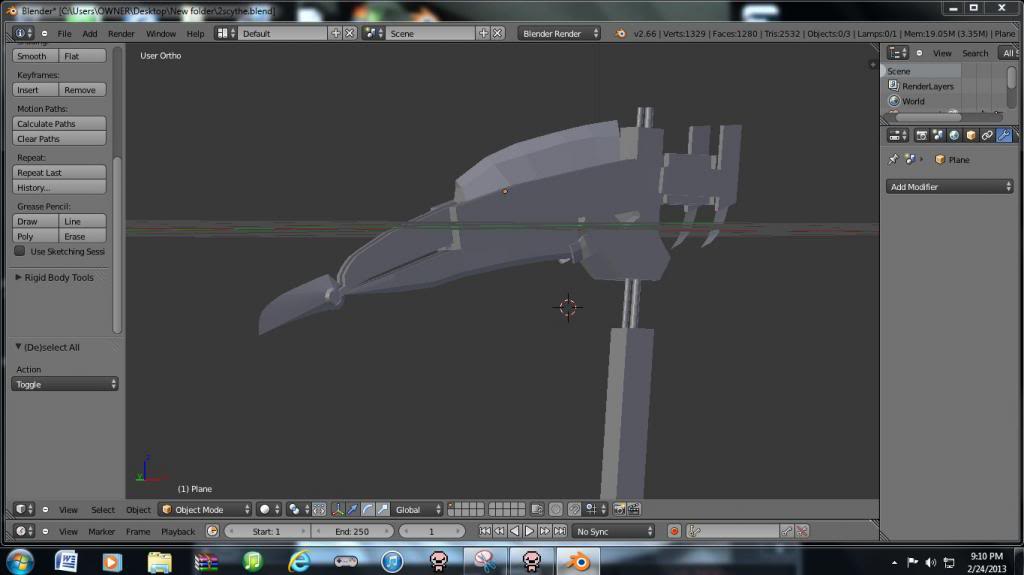1024x575 pixels.
Task: Open 3D viewport Object menu
Action: click(138, 510)
